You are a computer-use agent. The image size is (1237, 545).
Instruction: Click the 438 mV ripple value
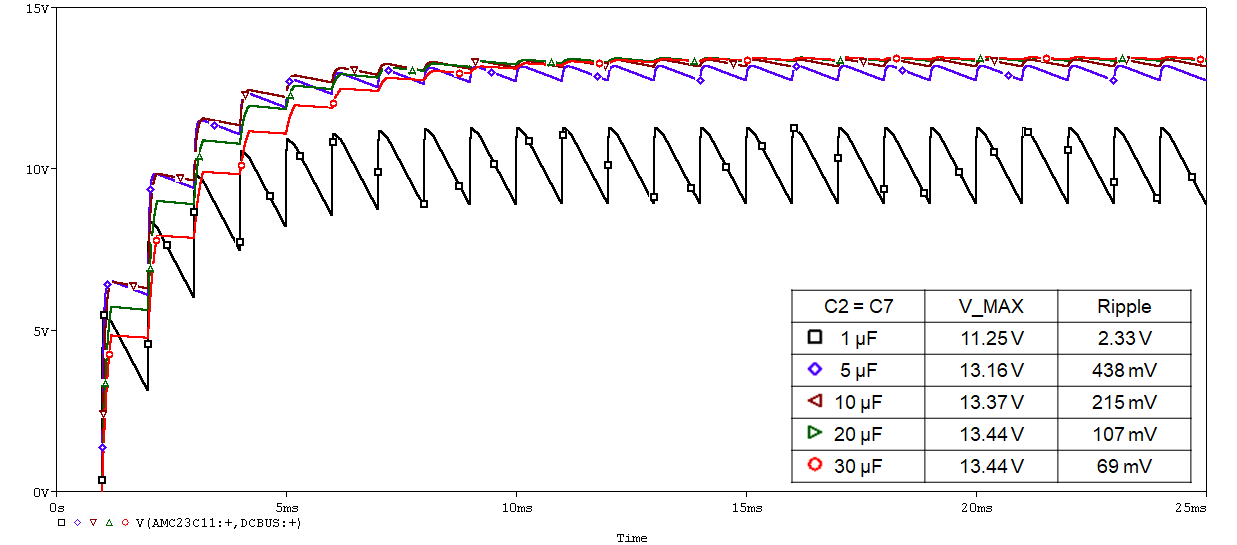(x=1124, y=371)
